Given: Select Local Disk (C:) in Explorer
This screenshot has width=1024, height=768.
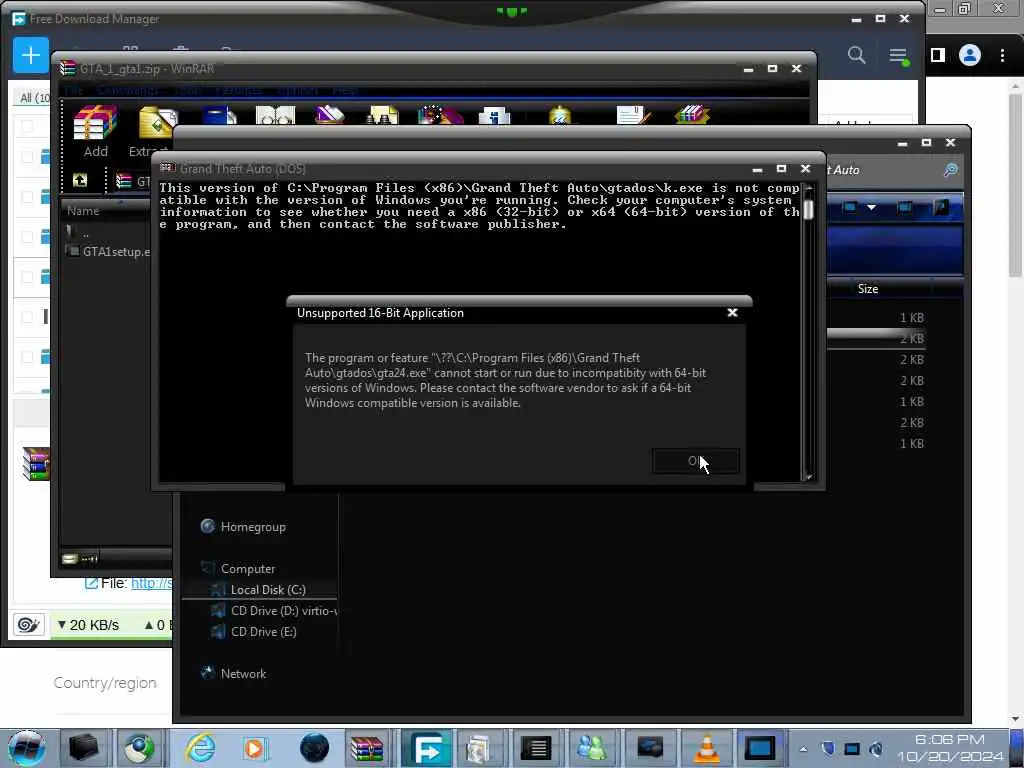Looking at the screenshot, I should [x=268, y=590].
